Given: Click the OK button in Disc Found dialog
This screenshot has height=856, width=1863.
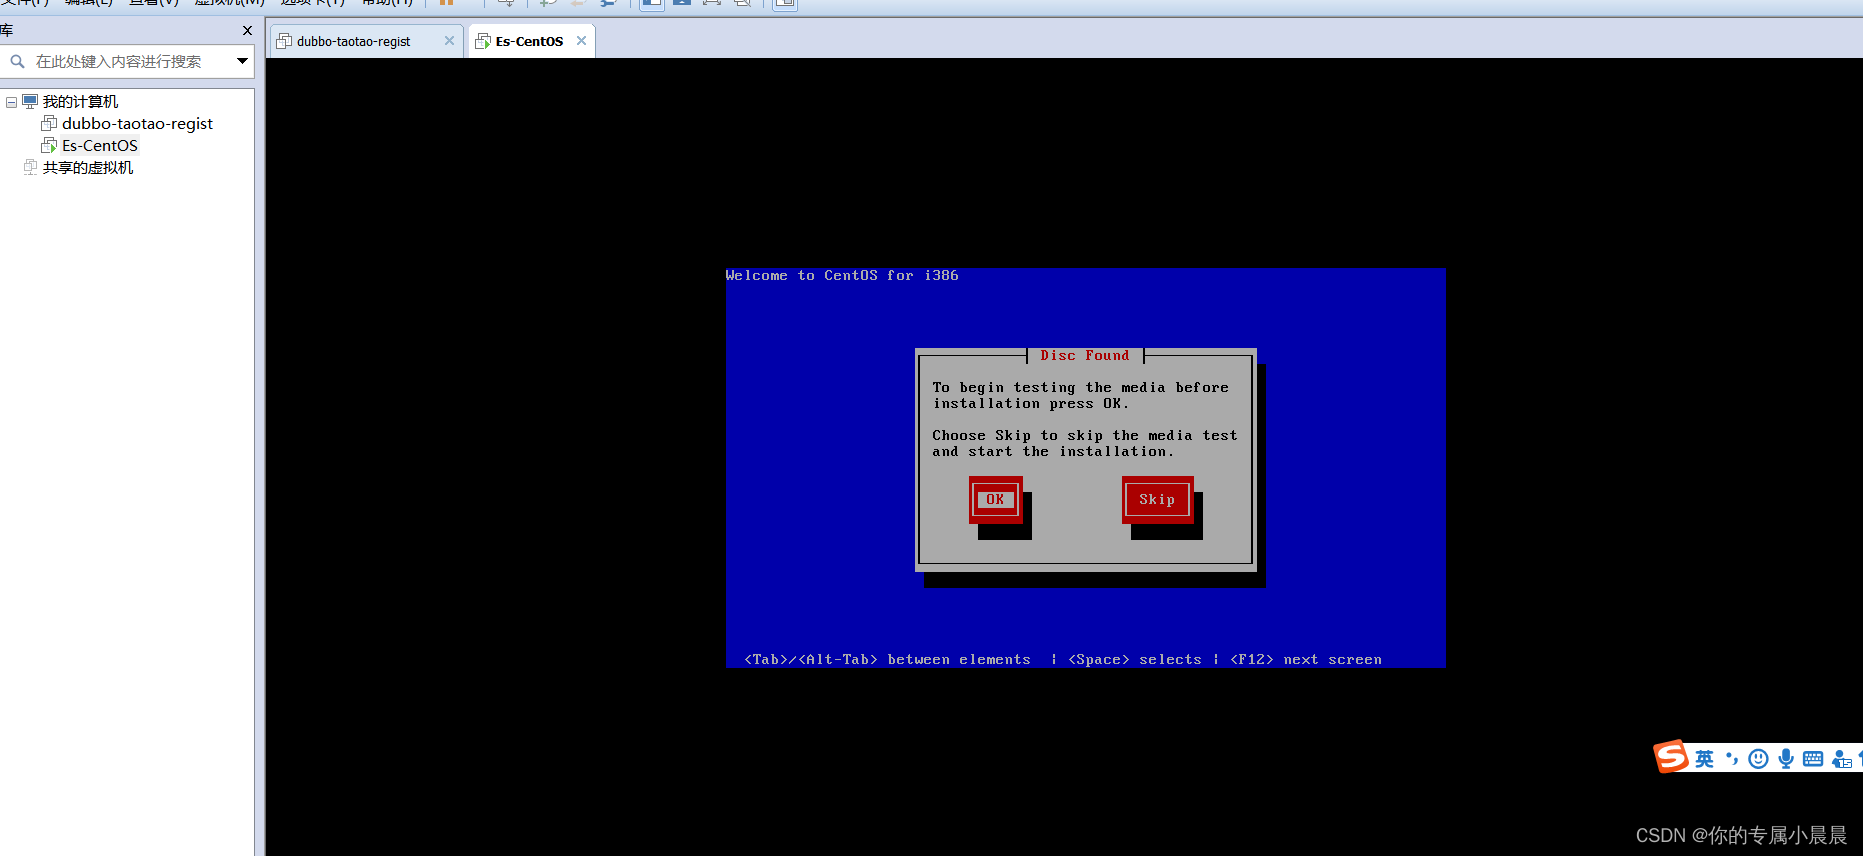Looking at the screenshot, I should coord(995,499).
